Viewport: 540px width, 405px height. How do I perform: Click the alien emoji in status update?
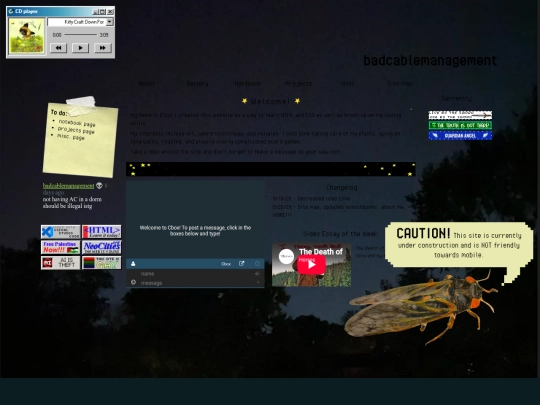pos(99,186)
